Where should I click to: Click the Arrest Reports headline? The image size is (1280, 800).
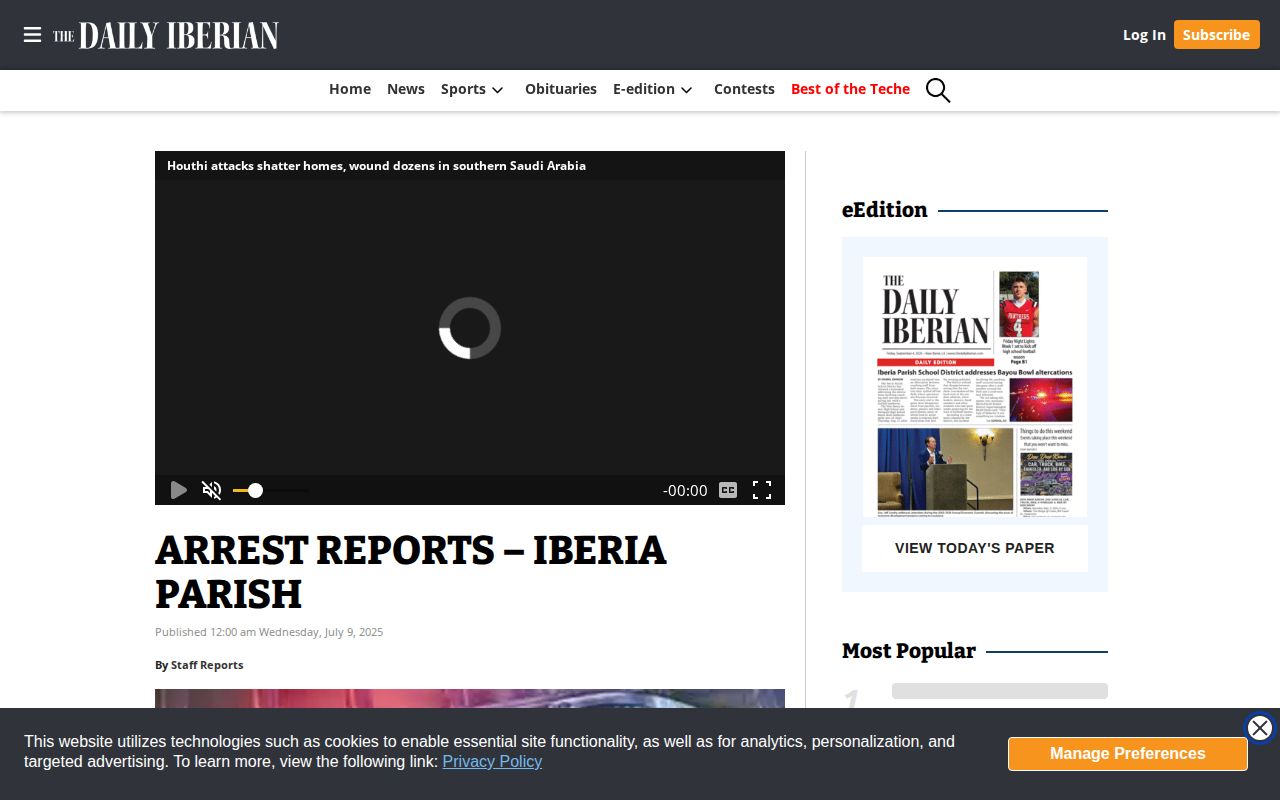pyautogui.click(x=411, y=572)
